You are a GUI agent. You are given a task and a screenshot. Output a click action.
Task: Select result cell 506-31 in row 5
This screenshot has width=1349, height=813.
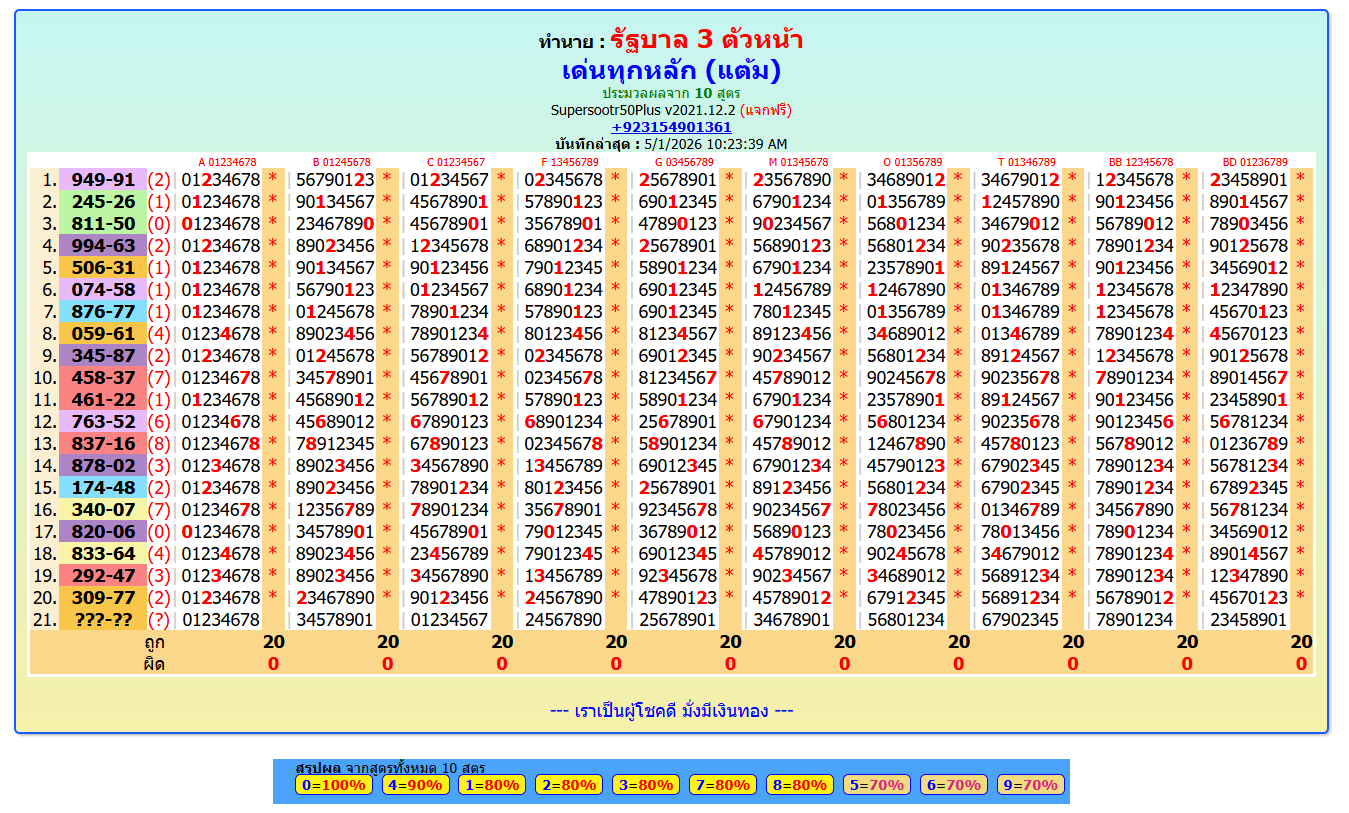(x=103, y=268)
